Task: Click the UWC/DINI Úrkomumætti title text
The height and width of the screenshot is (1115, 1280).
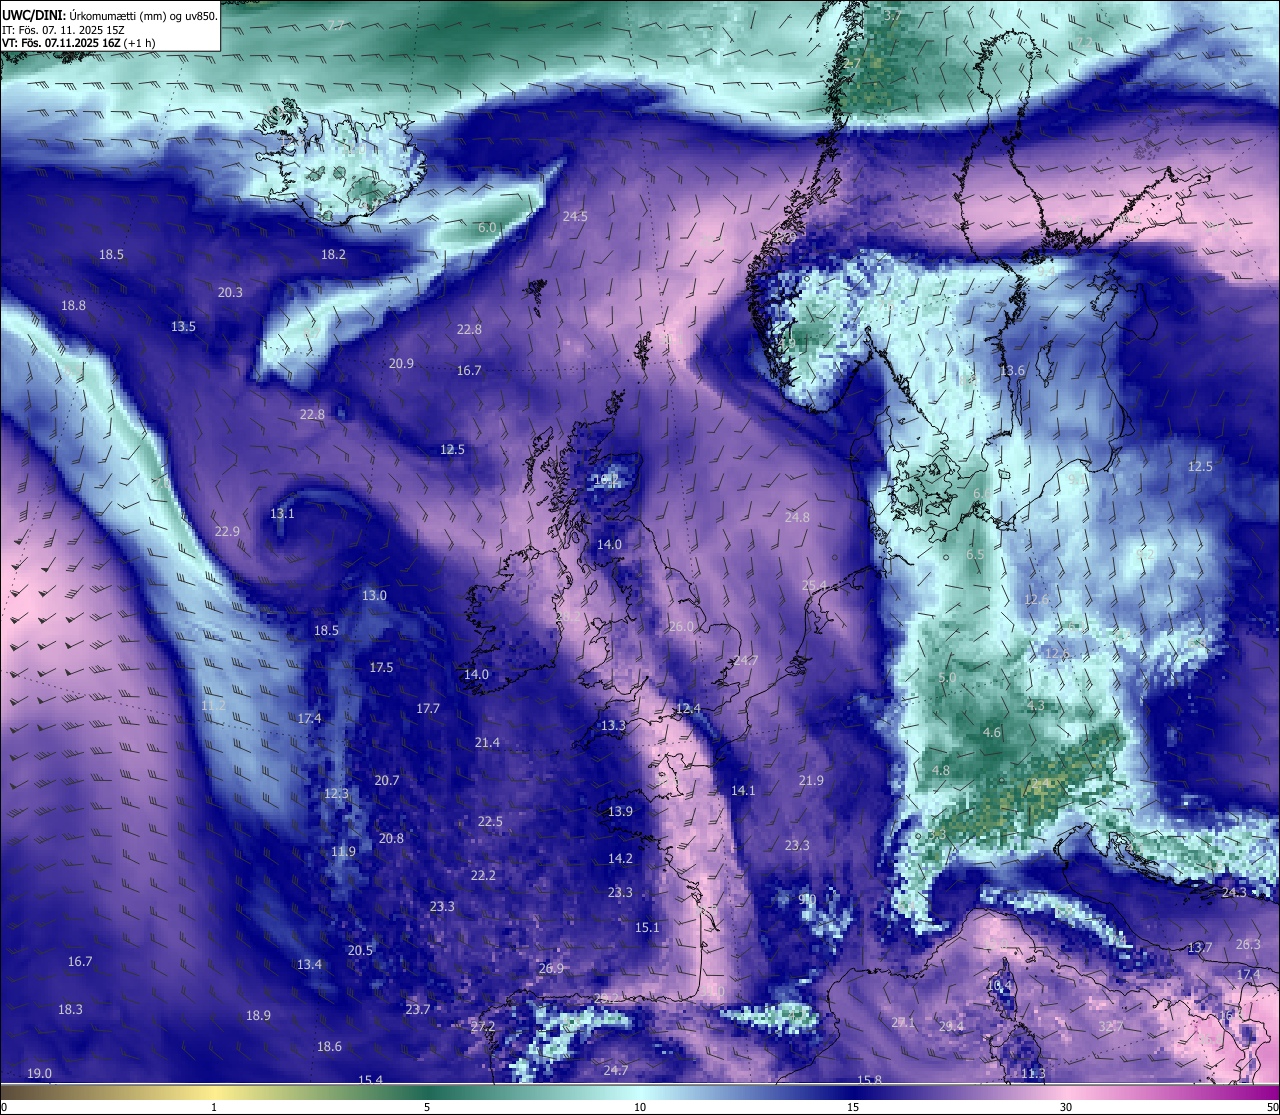Action: 110,15
